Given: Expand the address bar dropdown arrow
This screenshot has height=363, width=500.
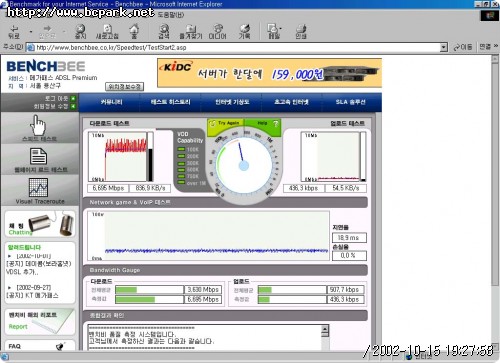Looking at the screenshot, I should click(443, 47).
